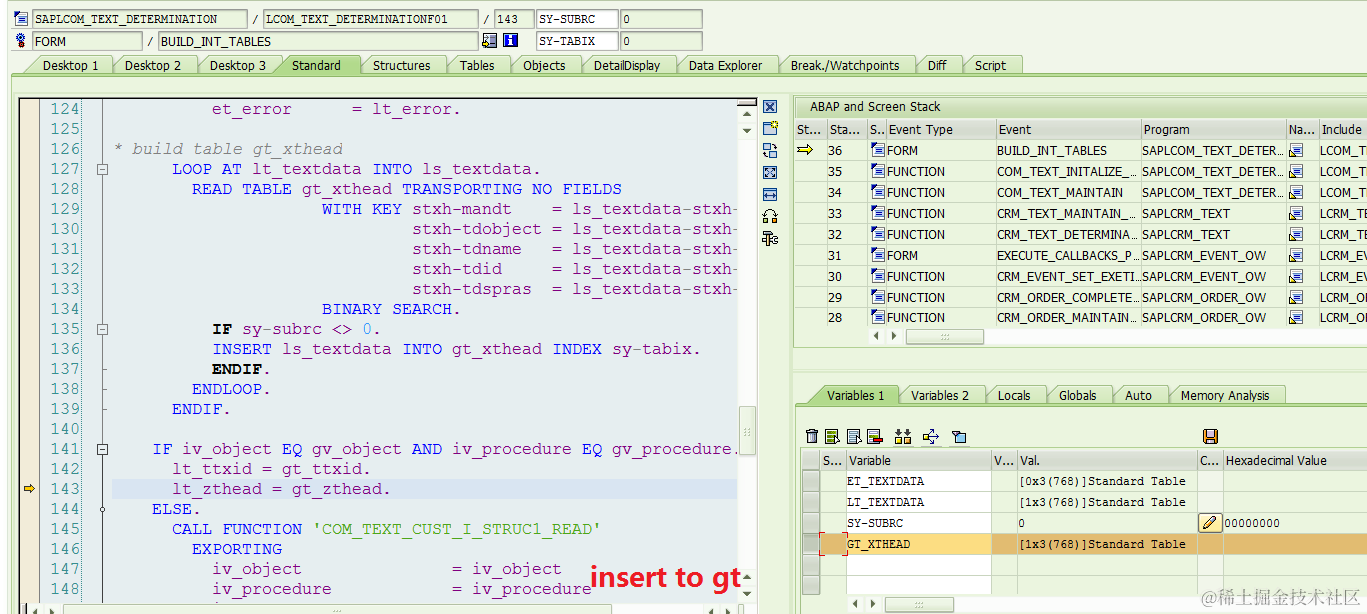Screen dimensions: 1367x614
Task: Click the green list icon in the variables toolbar
Action: [833, 436]
